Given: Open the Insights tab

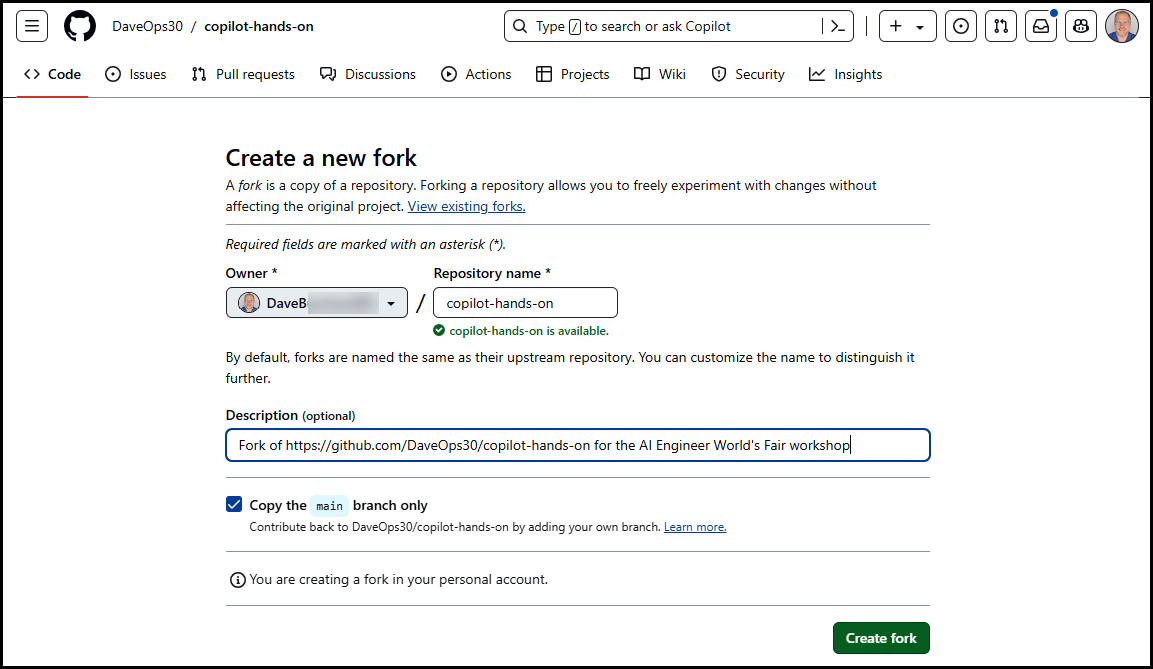Looking at the screenshot, I should pos(845,74).
